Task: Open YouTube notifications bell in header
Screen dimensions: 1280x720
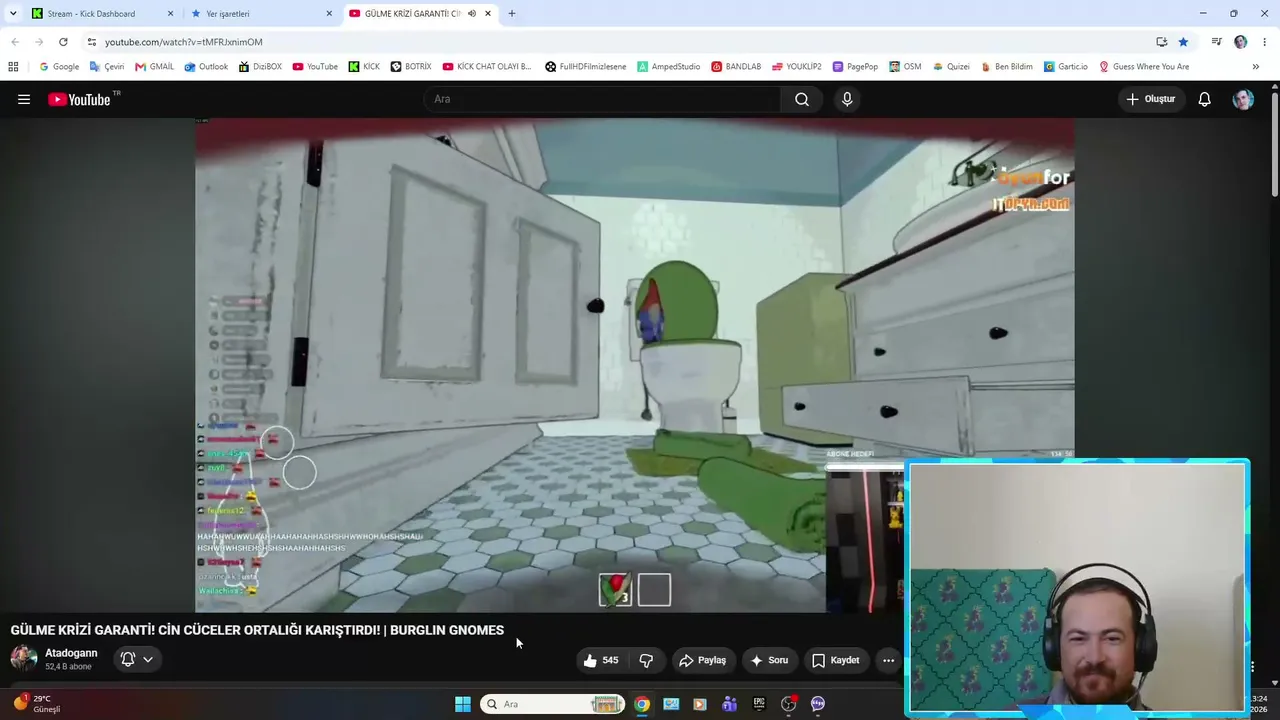Action: point(1205,99)
